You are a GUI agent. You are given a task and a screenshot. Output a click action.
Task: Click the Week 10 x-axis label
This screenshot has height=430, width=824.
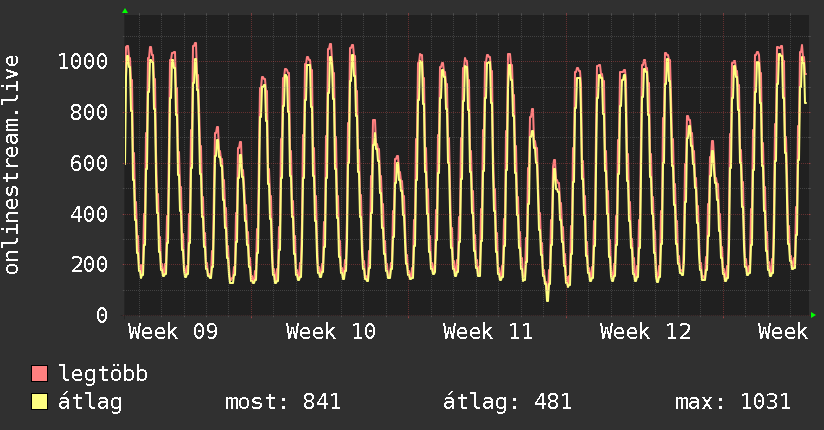[x=330, y=332]
